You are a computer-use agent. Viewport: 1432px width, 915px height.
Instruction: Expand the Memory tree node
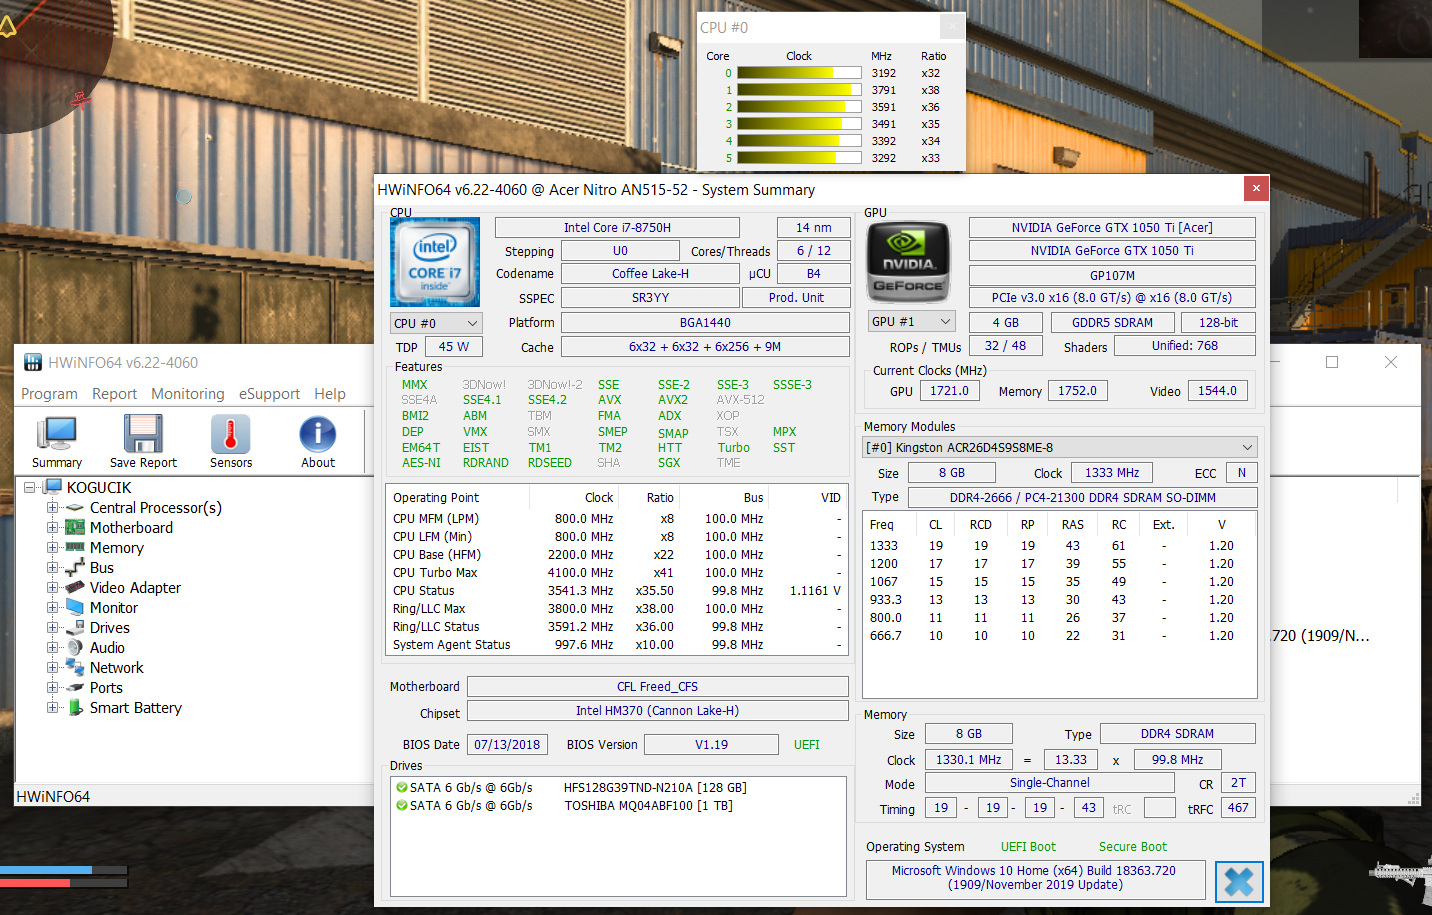tap(52, 547)
